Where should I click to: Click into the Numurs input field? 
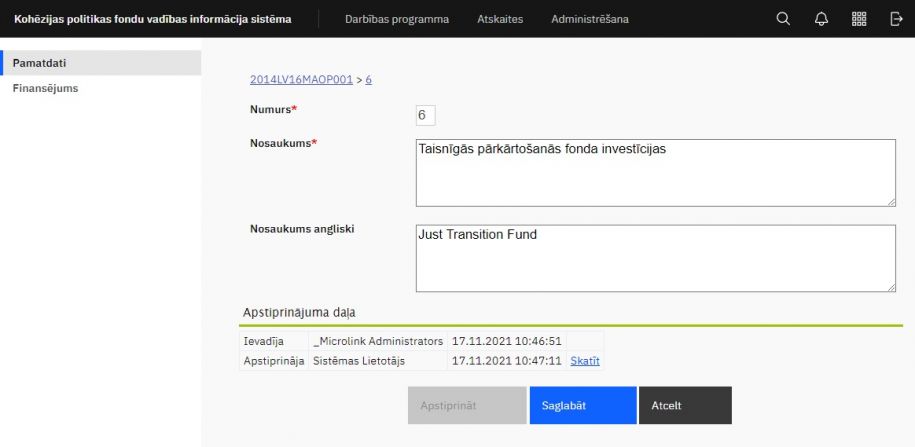pos(425,116)
